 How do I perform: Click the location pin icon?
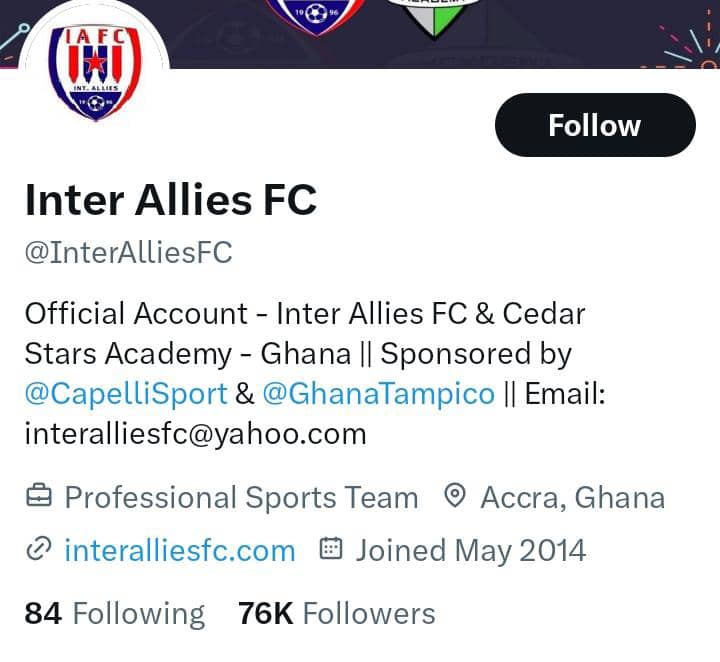click(x=455, y=496)
